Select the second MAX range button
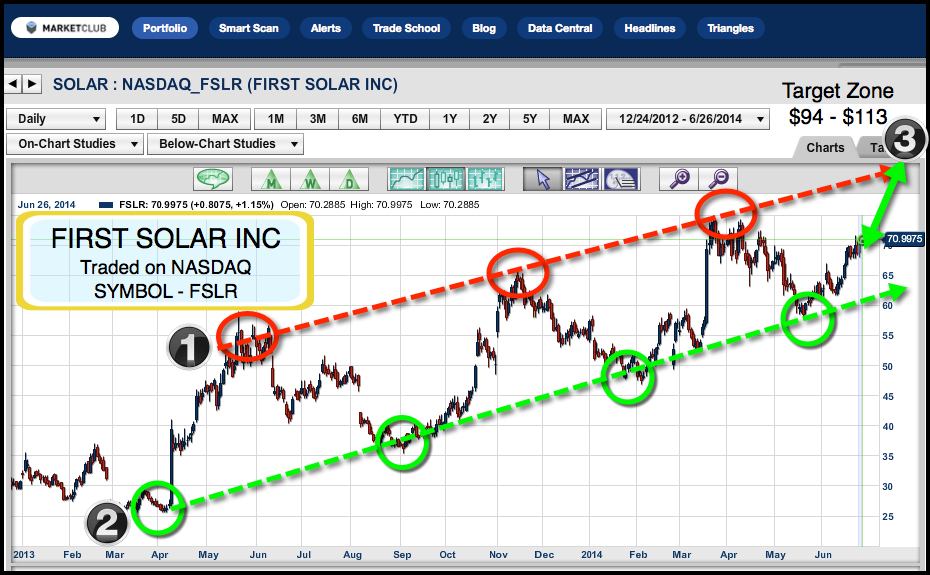This screenshot has width=930, height=575. (576, 119)
